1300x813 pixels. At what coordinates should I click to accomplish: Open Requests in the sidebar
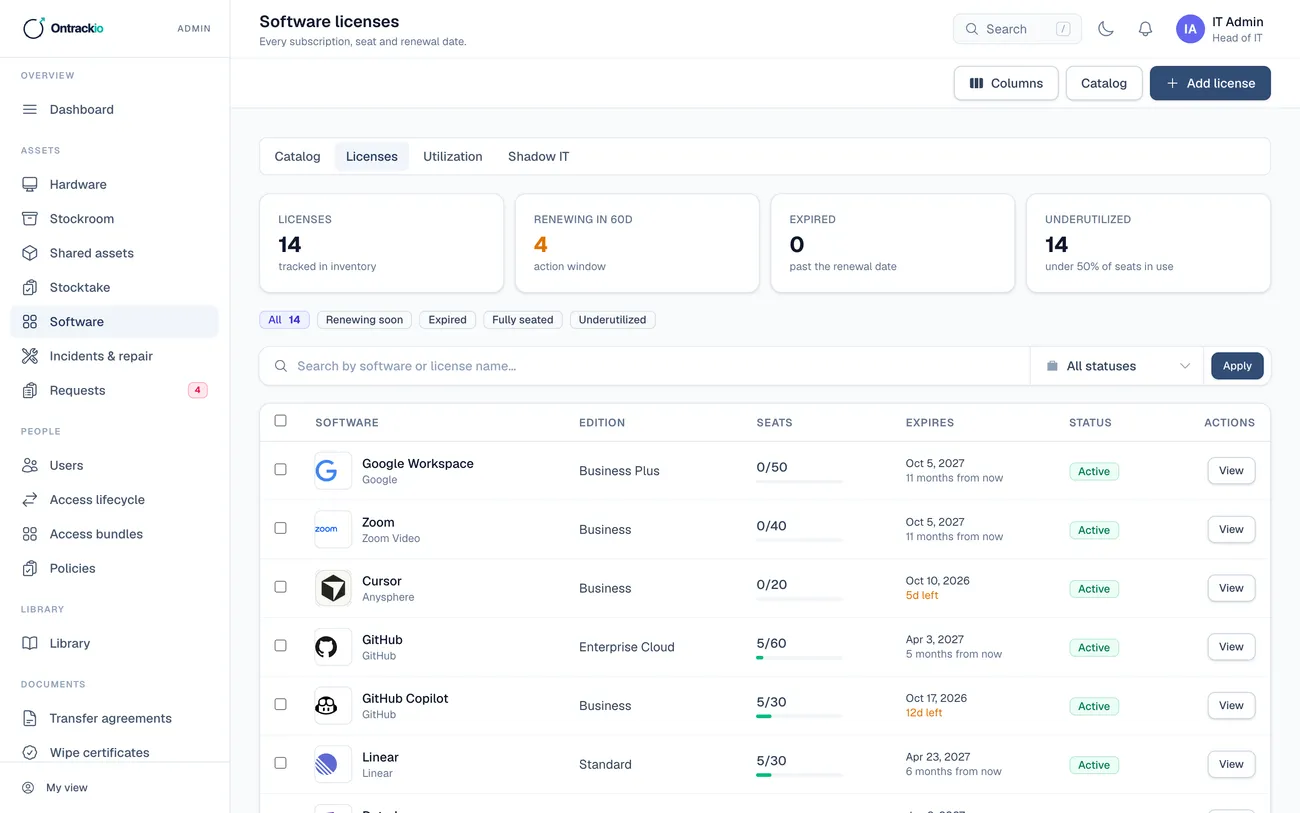(114, 391)
